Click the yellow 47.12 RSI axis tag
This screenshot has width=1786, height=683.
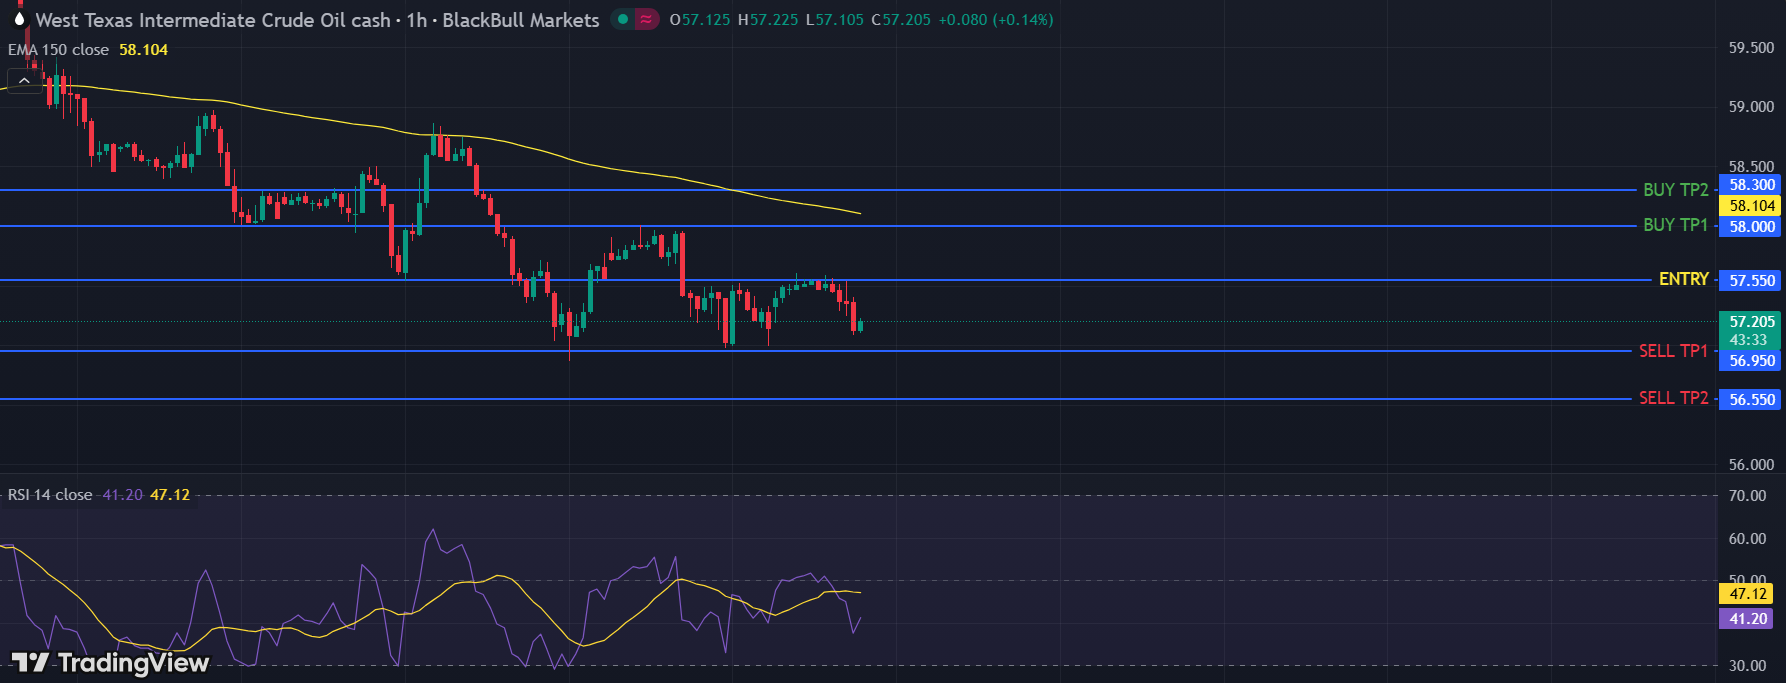pyautogui.click(x=1747, y=594)
